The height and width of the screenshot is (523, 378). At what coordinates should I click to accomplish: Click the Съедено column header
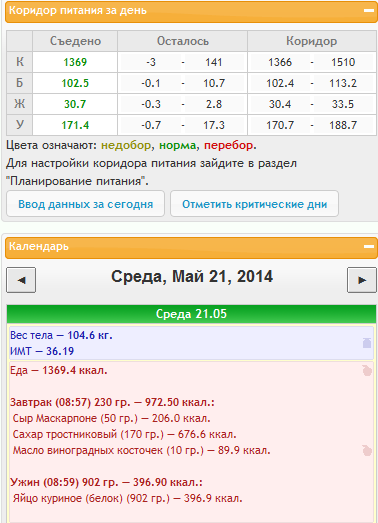click(75, 41)
